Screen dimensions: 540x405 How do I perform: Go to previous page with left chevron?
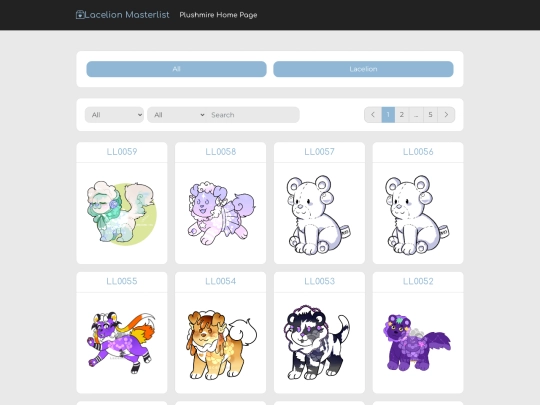point(373,115)
